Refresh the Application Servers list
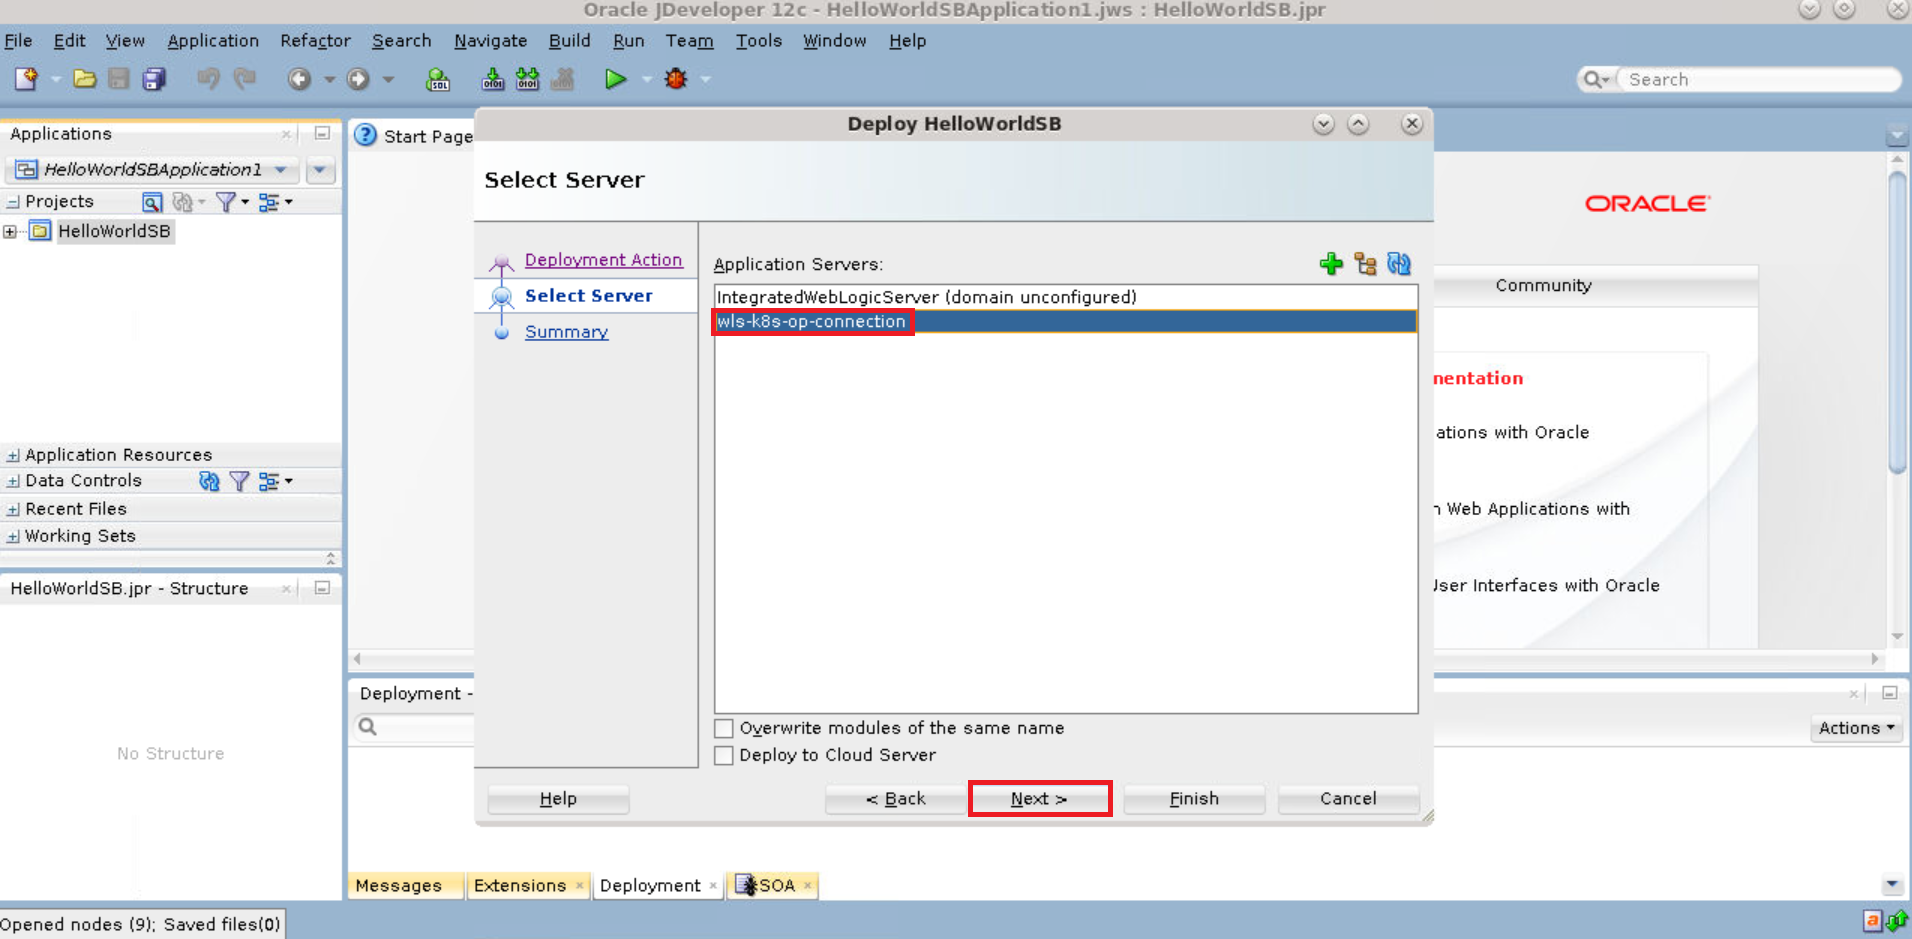Viewport: 1912px width, 939px height. pos(1399,264)
